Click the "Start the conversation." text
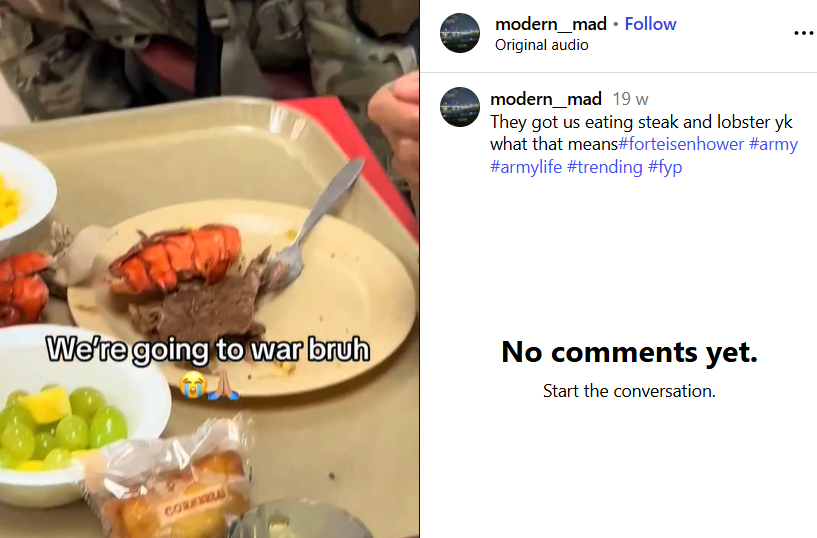Viewport: 817px width, 538px height. click(629, 391)
